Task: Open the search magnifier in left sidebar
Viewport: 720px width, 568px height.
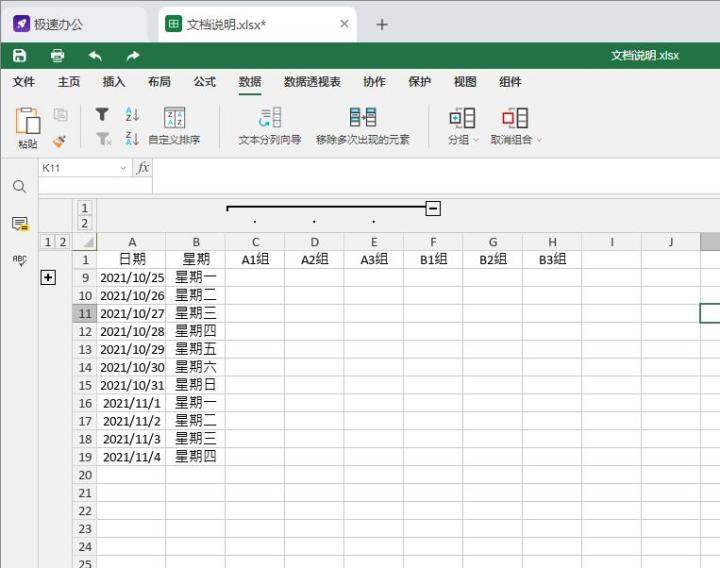Action: (x=19, y=186)
